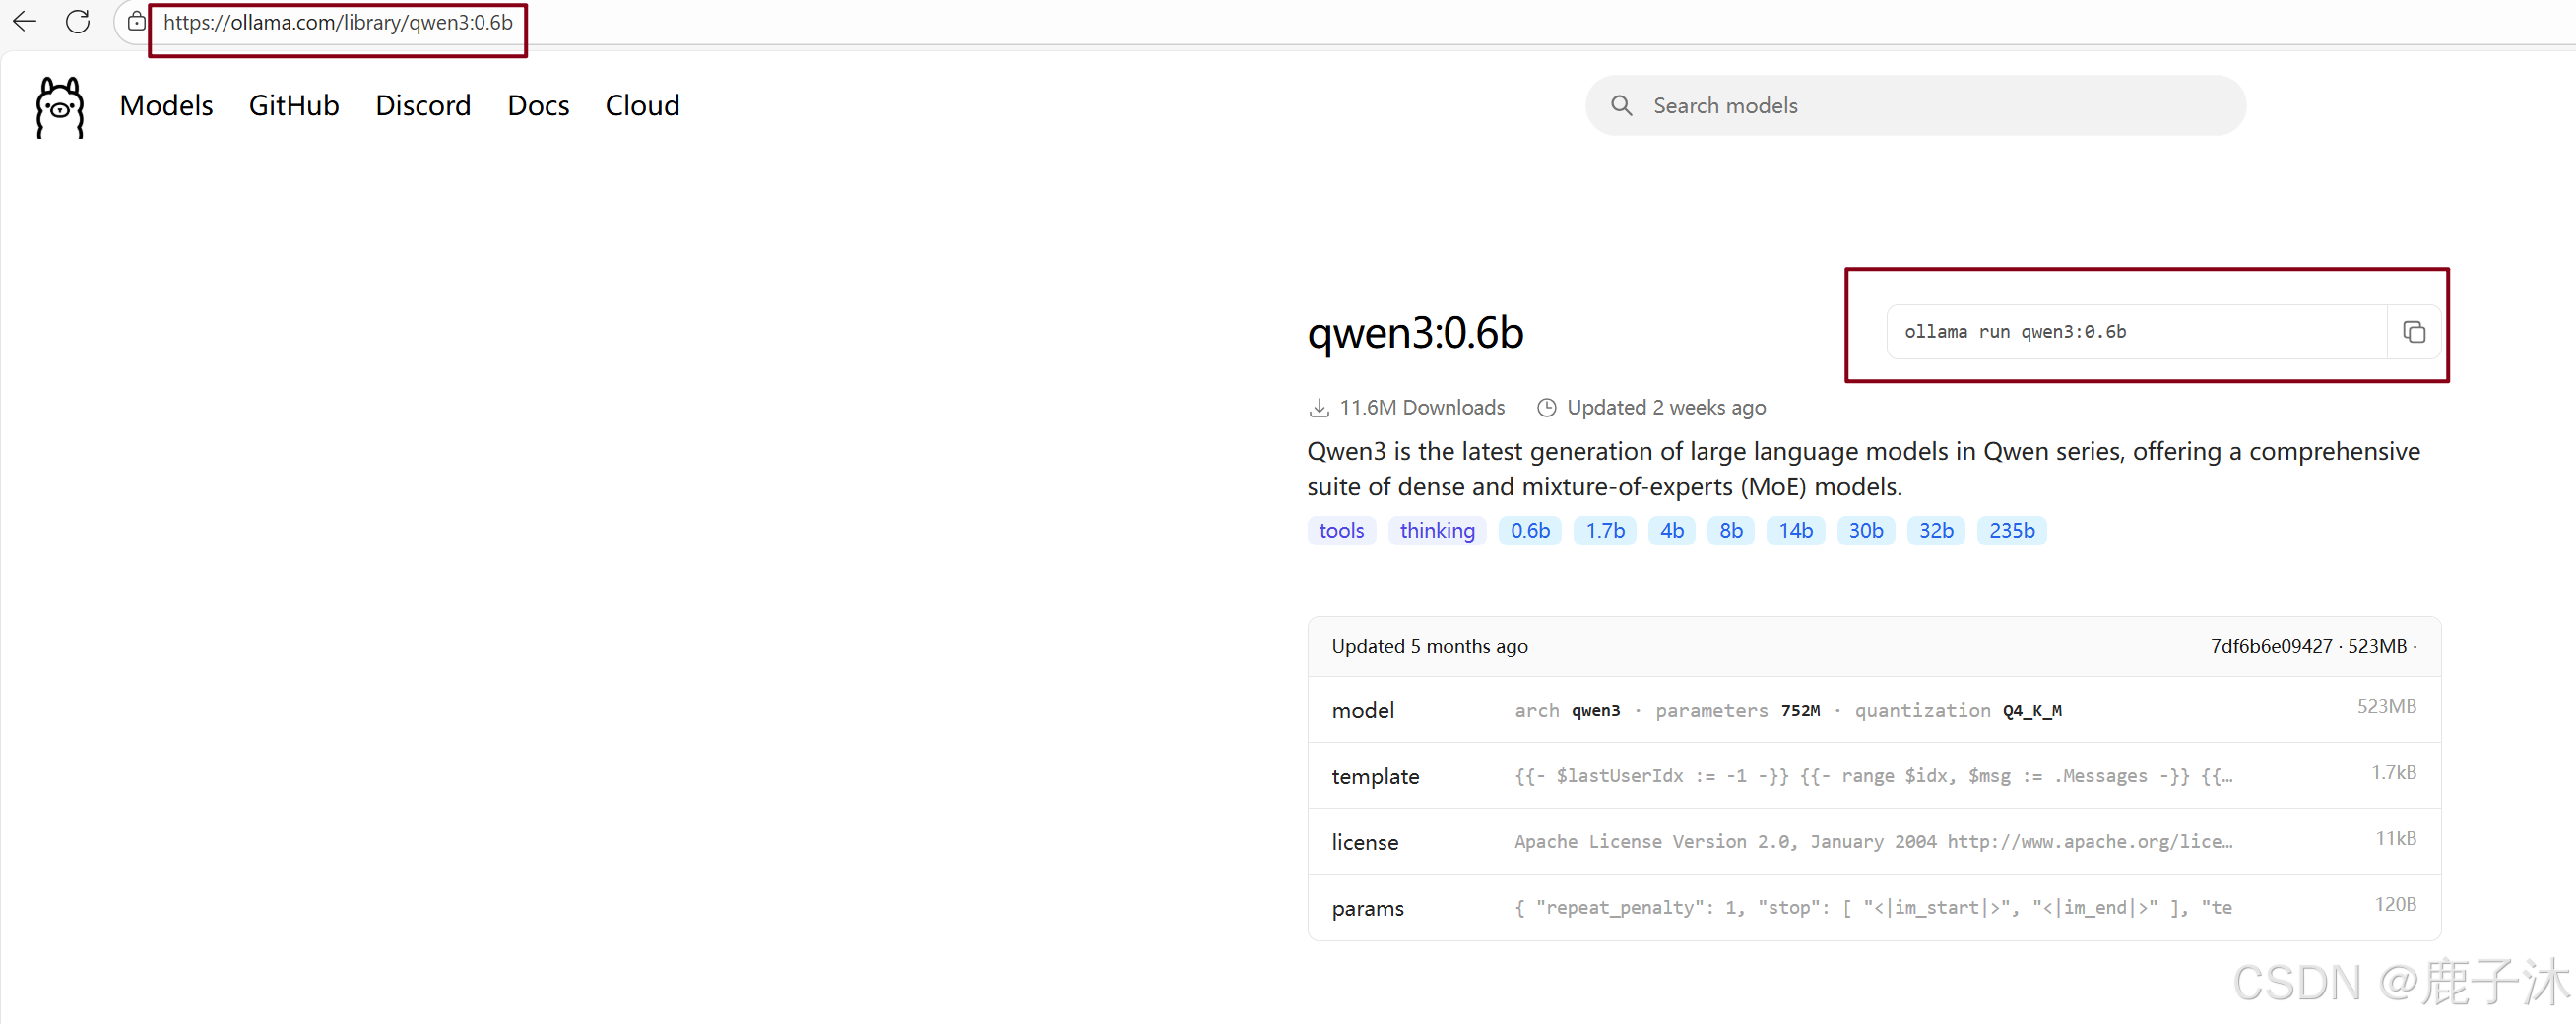Select the Discord link
Viewport: 2576px width, 1024px height.
click(423, 105)
